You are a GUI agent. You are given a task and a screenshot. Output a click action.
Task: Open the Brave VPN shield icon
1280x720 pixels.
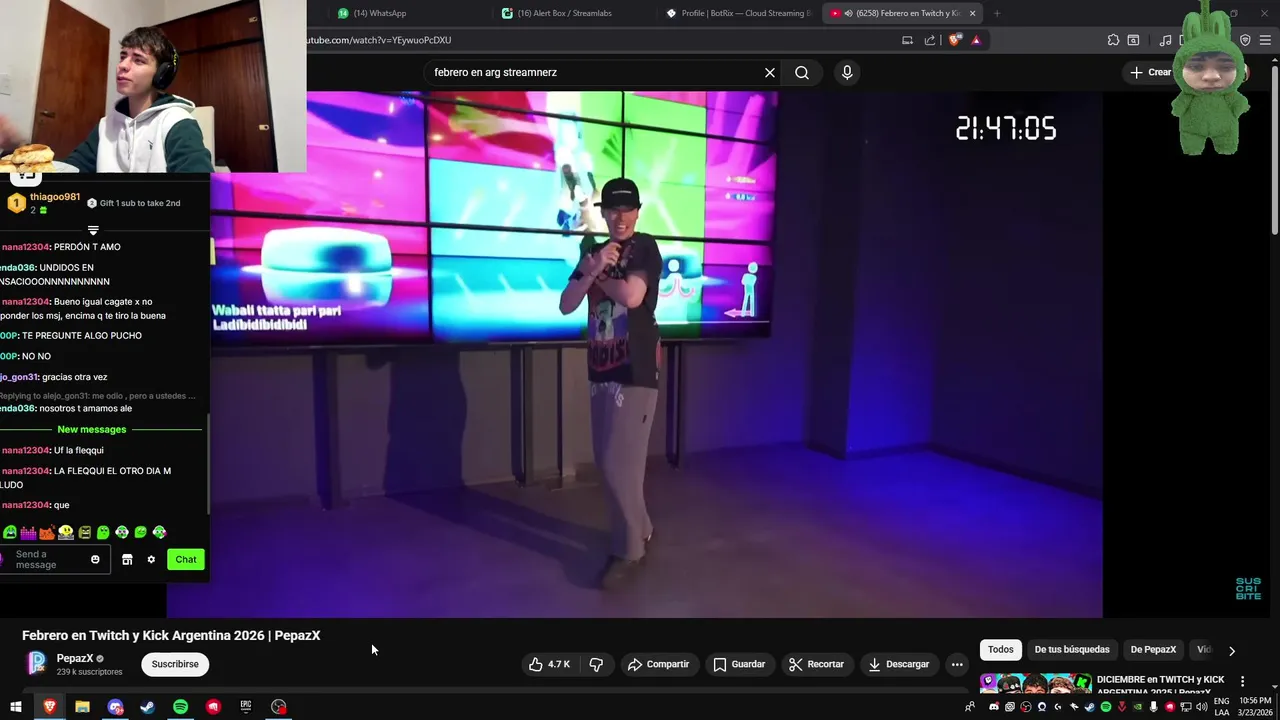coord(1245,40)
